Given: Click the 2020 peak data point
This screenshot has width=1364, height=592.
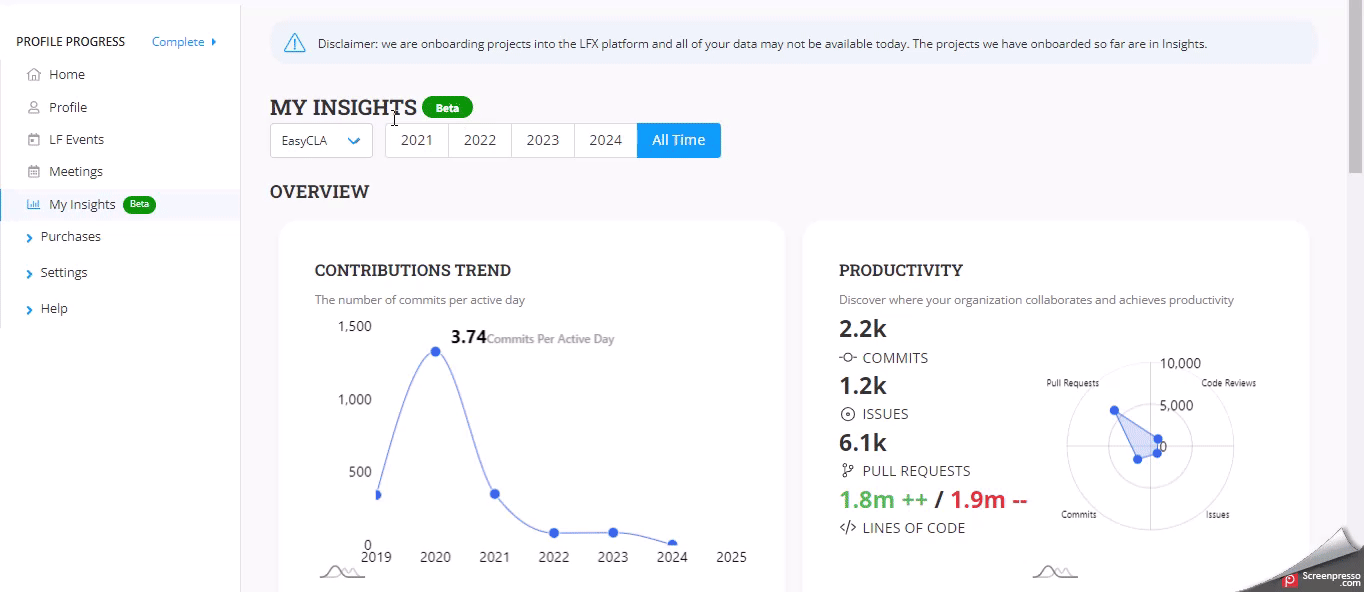Looking at the screenshot, I should (435, 351).
